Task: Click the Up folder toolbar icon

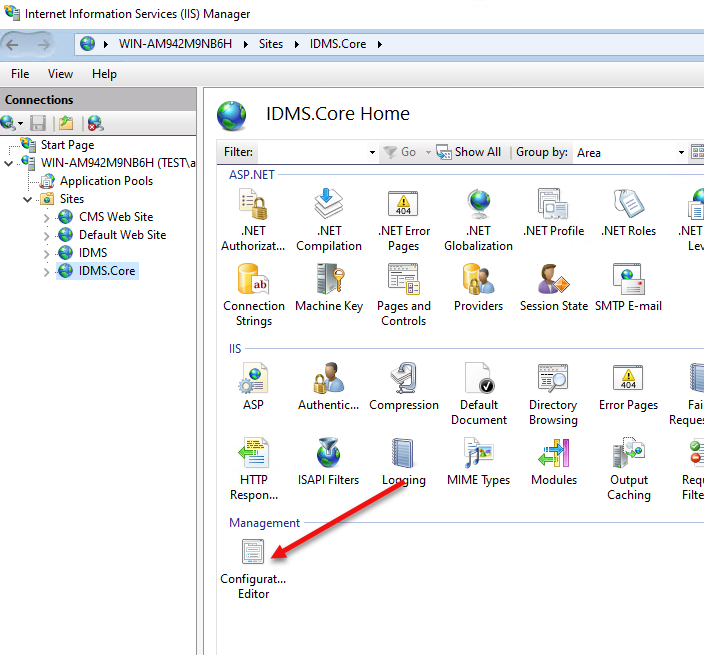Action: [66, 123]
